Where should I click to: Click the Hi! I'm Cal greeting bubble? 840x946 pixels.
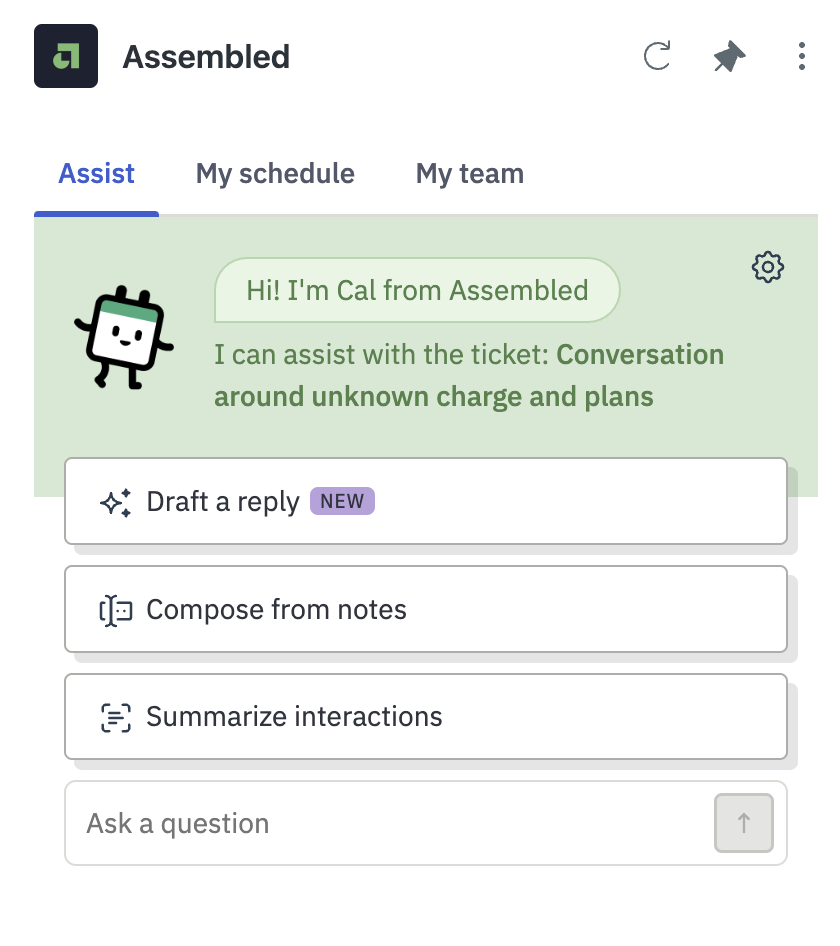click(417, 290)
